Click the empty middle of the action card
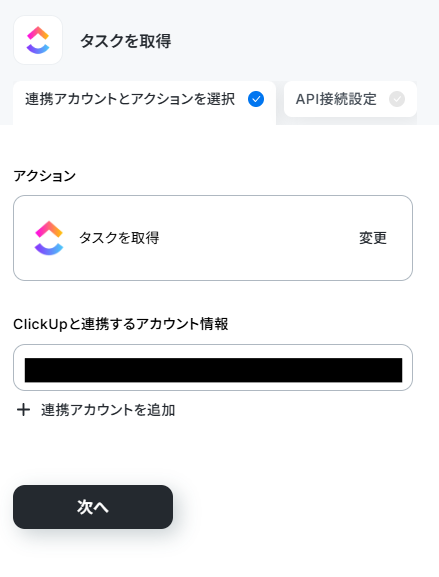The image size is (439, 577). click(258, 238)
